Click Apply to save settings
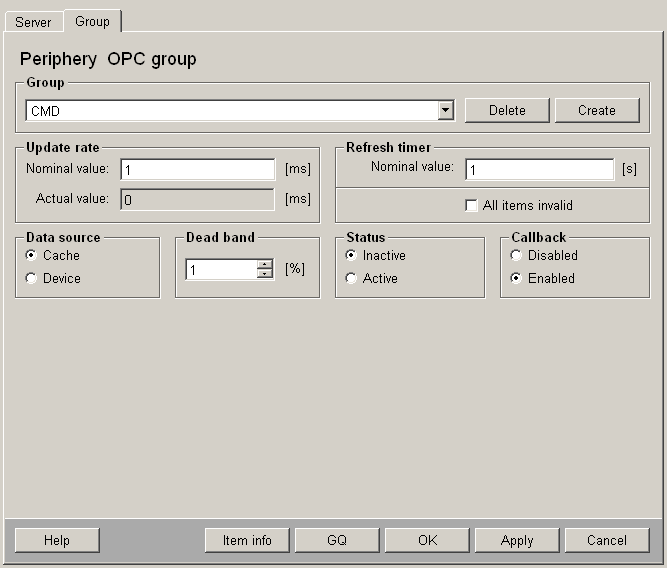 point(517,540)
